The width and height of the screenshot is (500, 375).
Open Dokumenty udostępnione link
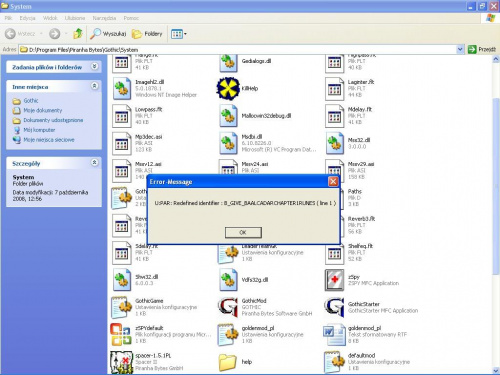click(53, 120)
